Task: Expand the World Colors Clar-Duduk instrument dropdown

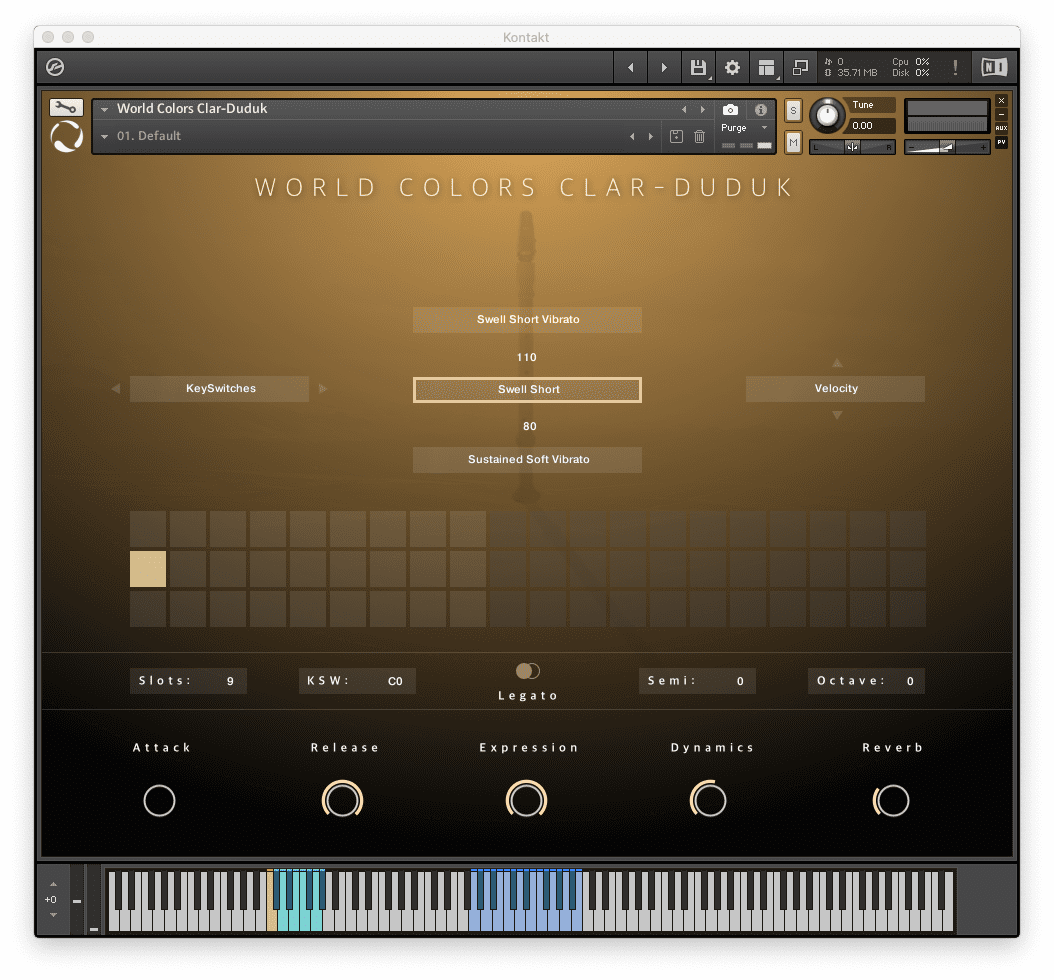Action: pos(105,110)
